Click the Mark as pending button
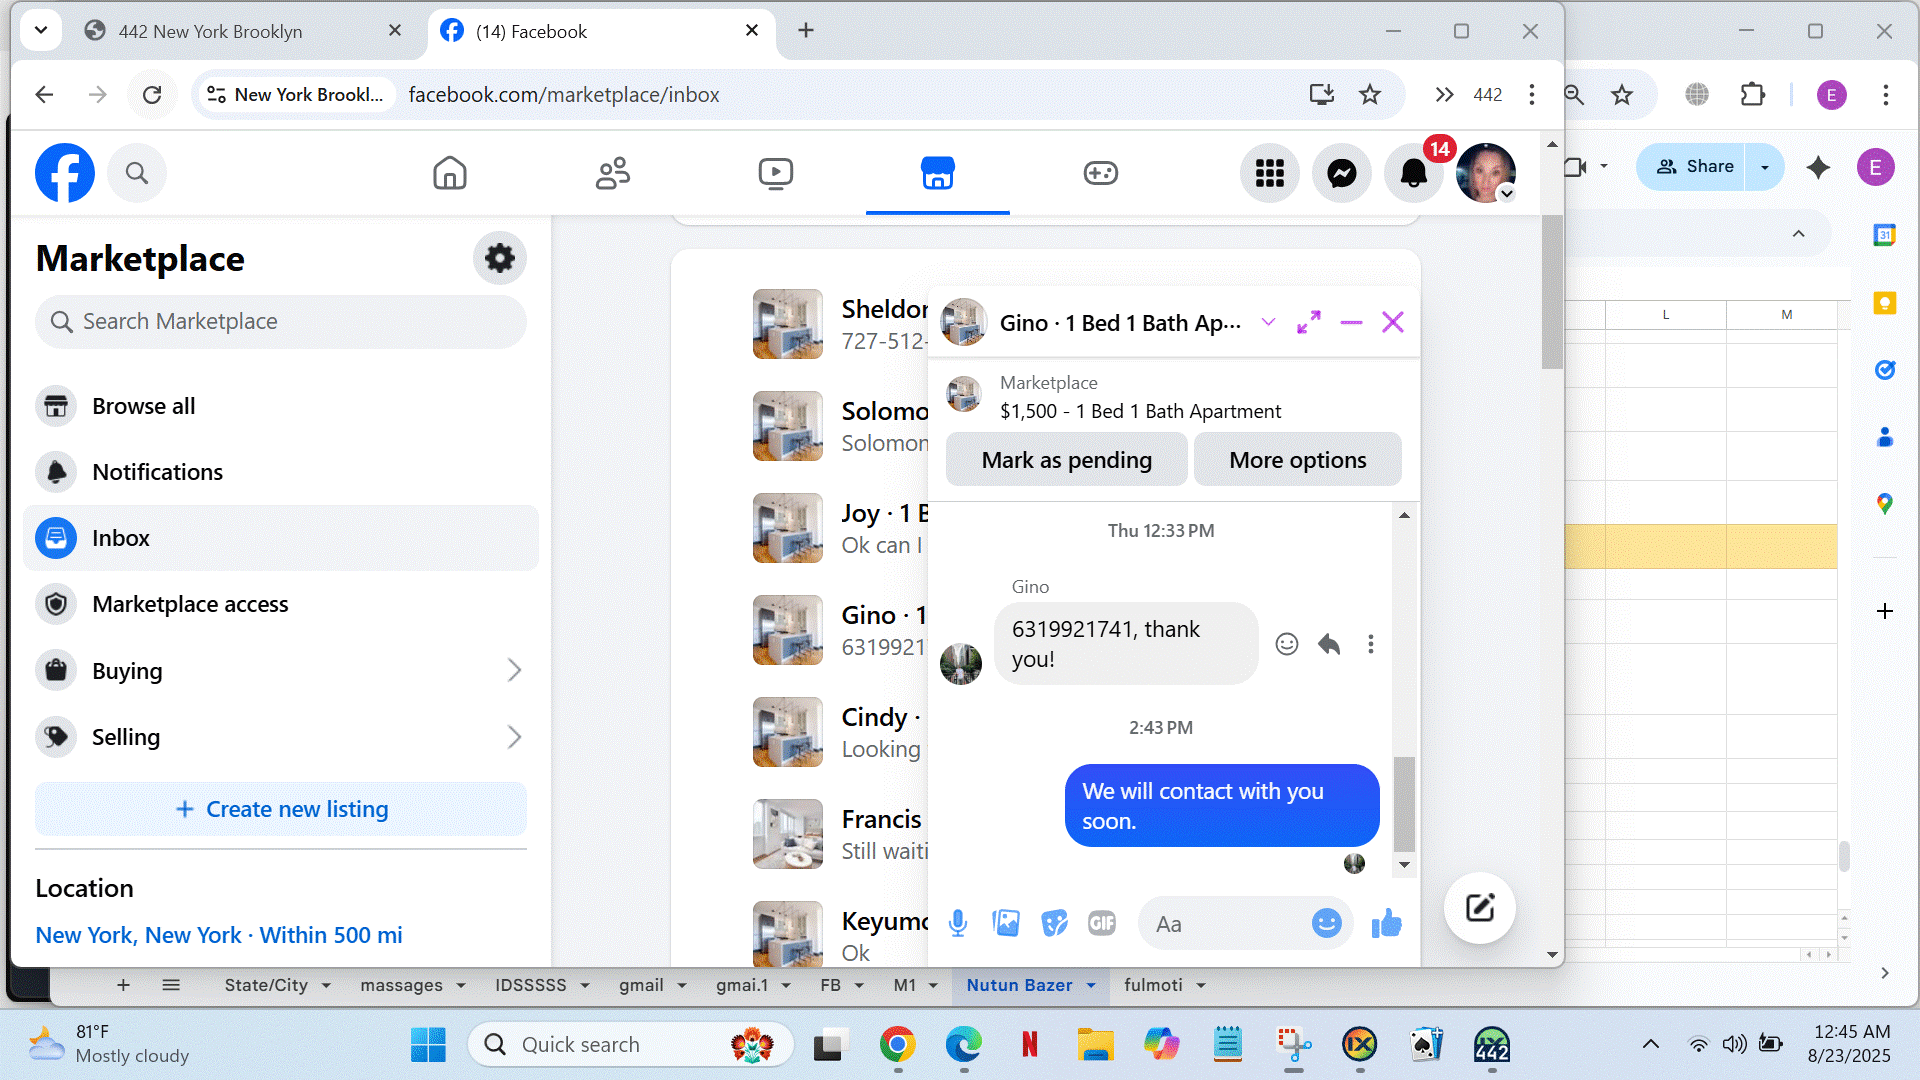1920x1080 pixels. 1066,460
